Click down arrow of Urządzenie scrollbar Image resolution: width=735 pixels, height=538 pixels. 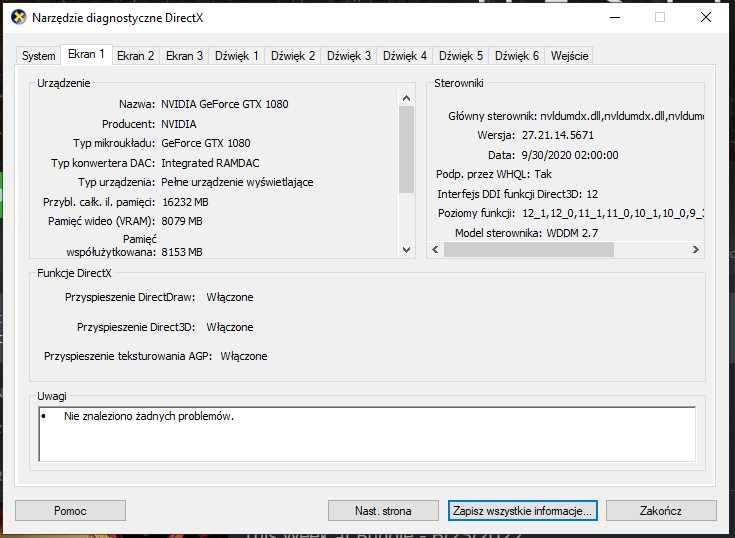pyautogui.click(x=406, y=250)
